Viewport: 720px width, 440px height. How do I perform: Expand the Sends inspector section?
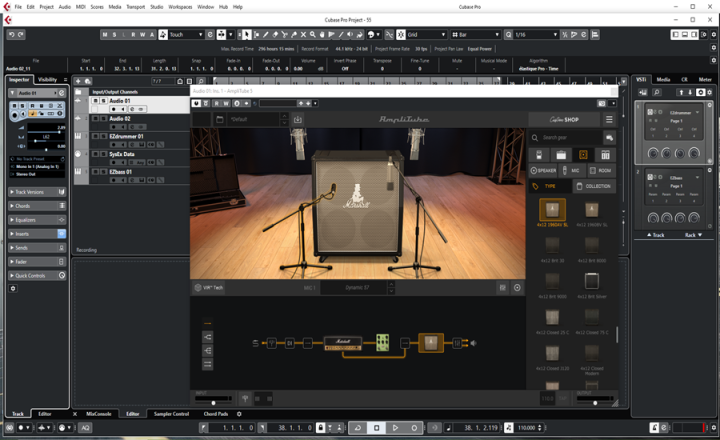[x=37, y=248]
